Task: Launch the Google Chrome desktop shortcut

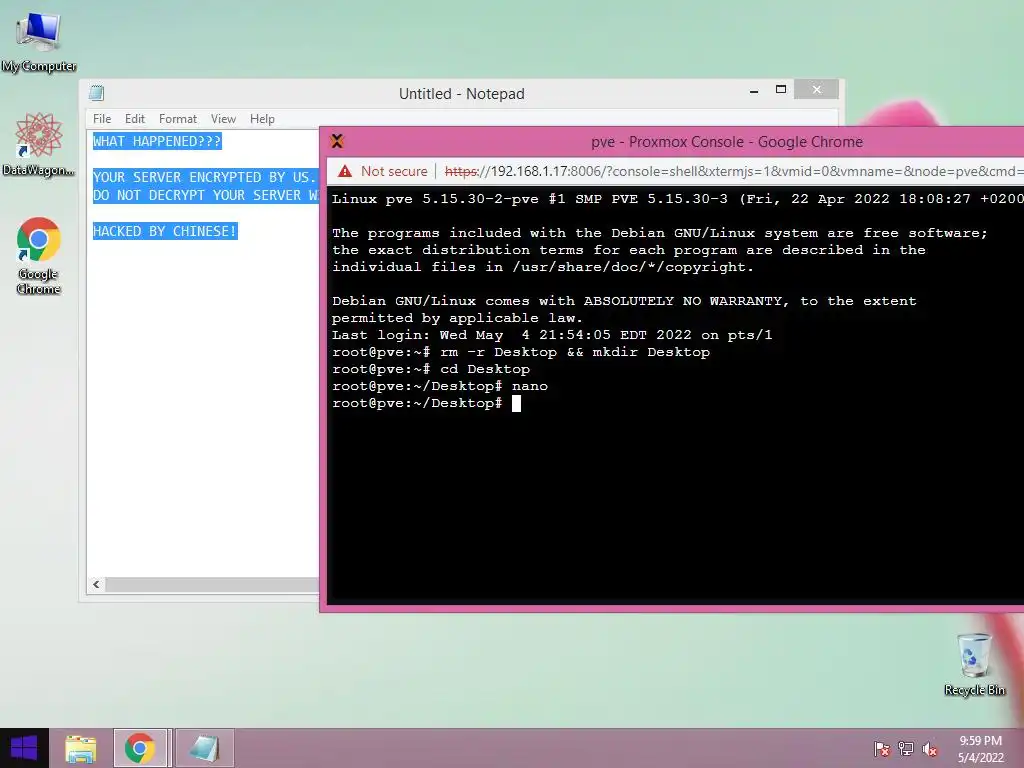Action: pos(39,255)
